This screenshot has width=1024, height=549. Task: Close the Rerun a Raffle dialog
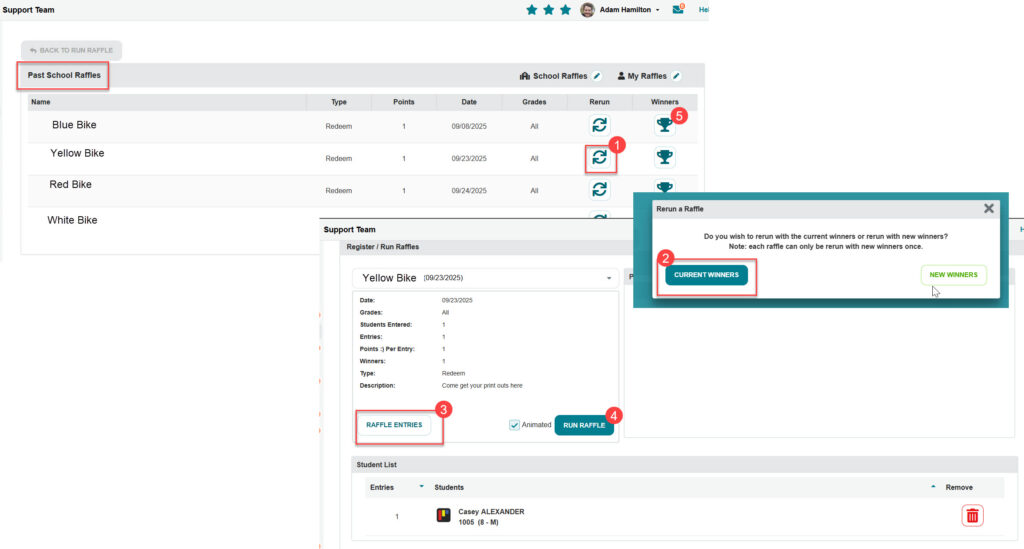(988, 208)
